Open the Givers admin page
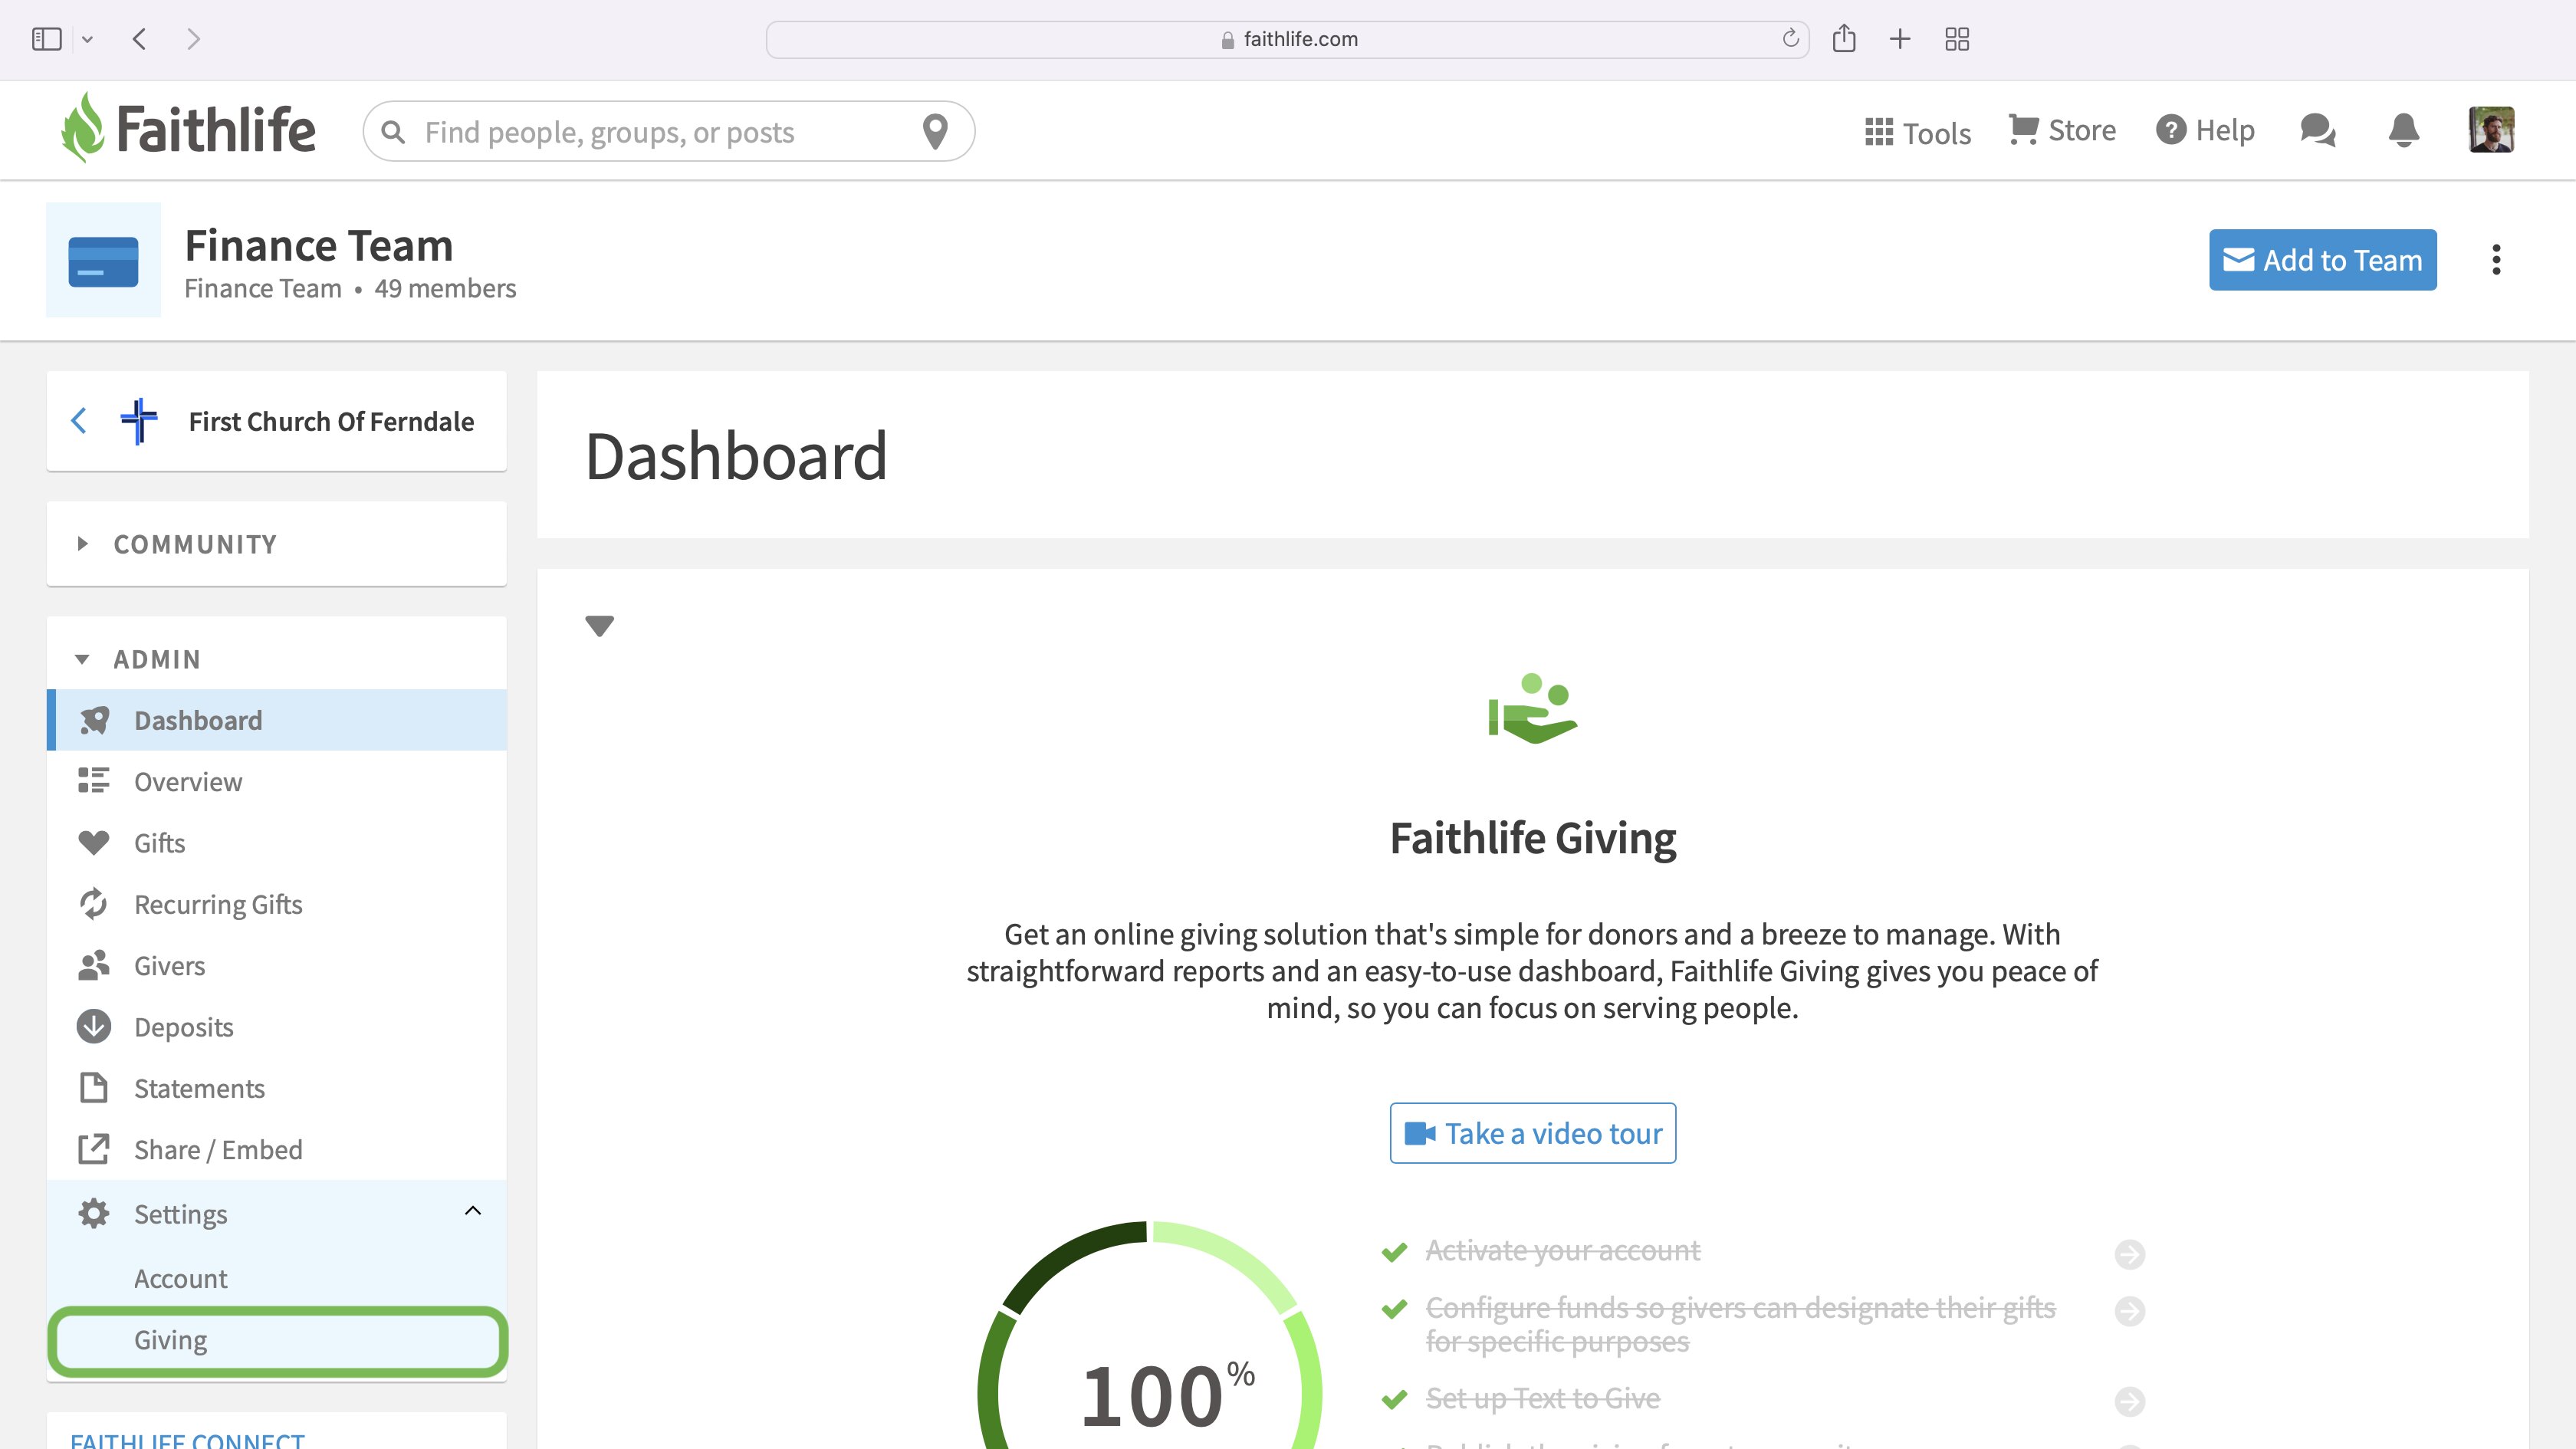This screenshot has height=1449, width=2576. [277, 965]
